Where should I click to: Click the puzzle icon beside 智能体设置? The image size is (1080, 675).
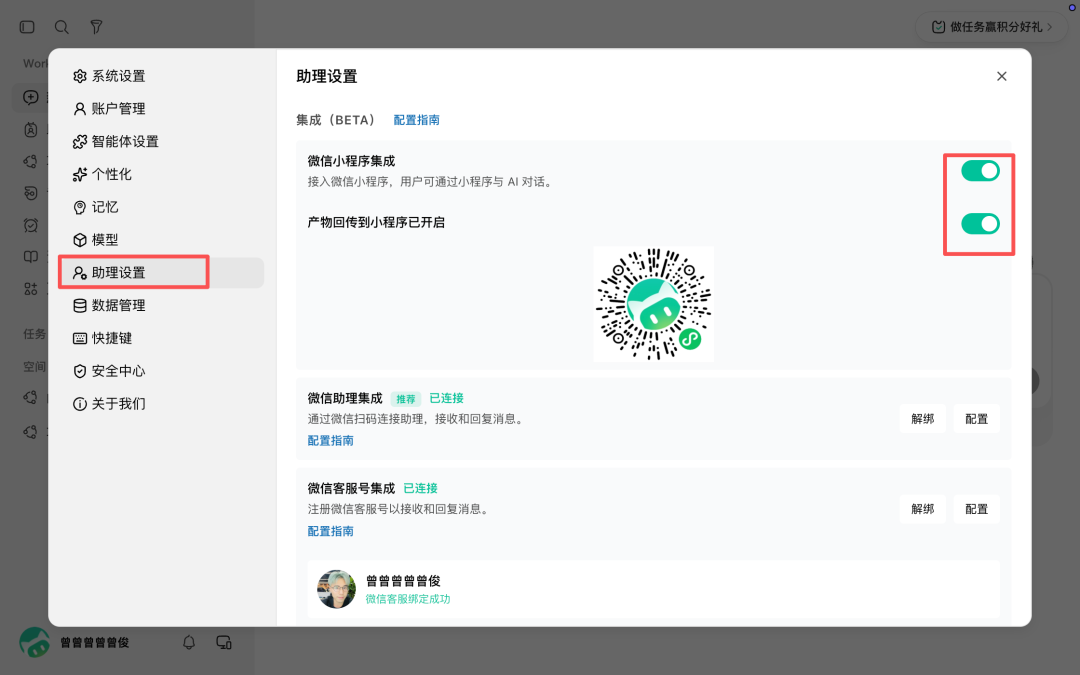(x=80, y=142)
